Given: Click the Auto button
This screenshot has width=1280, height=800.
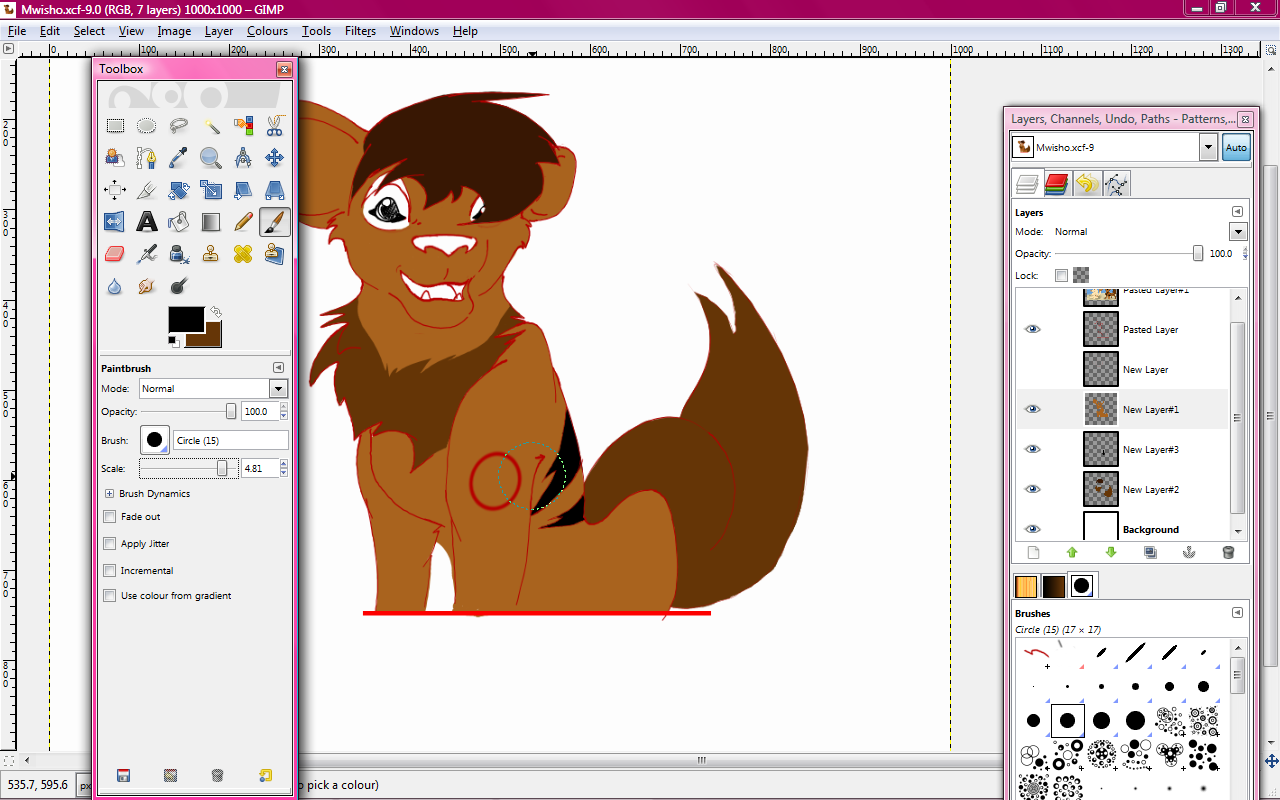Looking at the screenshot, I should coord(1236,147).
